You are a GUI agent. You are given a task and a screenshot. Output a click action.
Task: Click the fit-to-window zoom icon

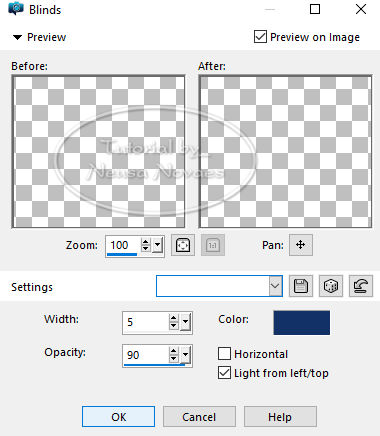click(x=183, y=245)
